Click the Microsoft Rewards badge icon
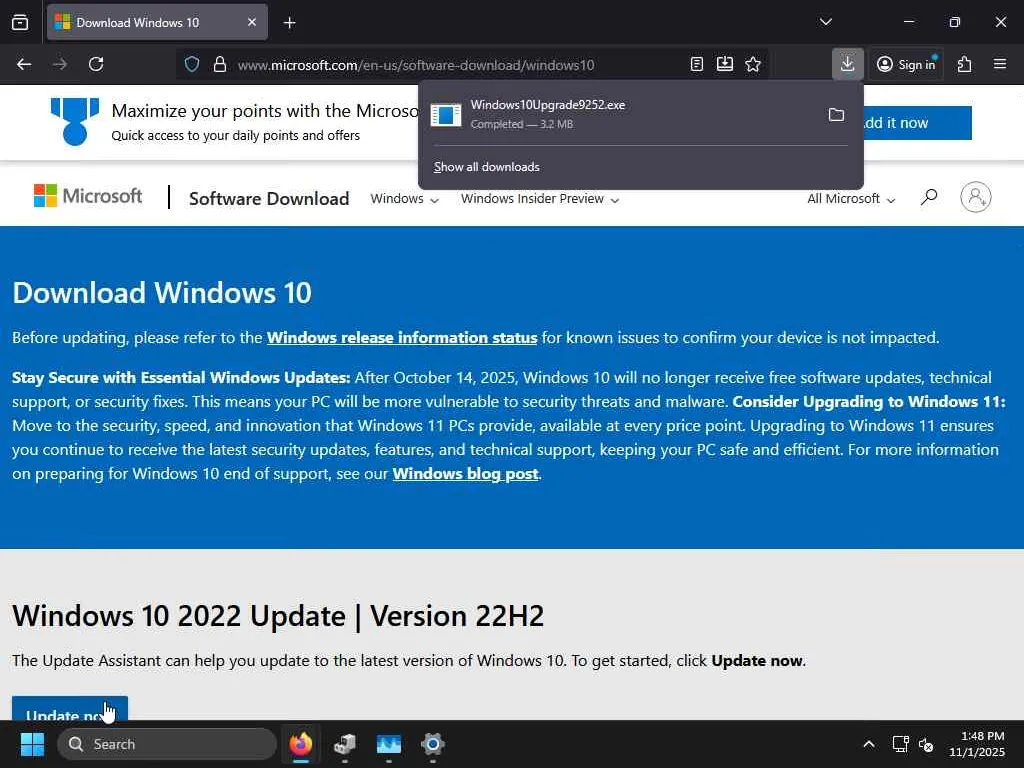 [75, 121]
